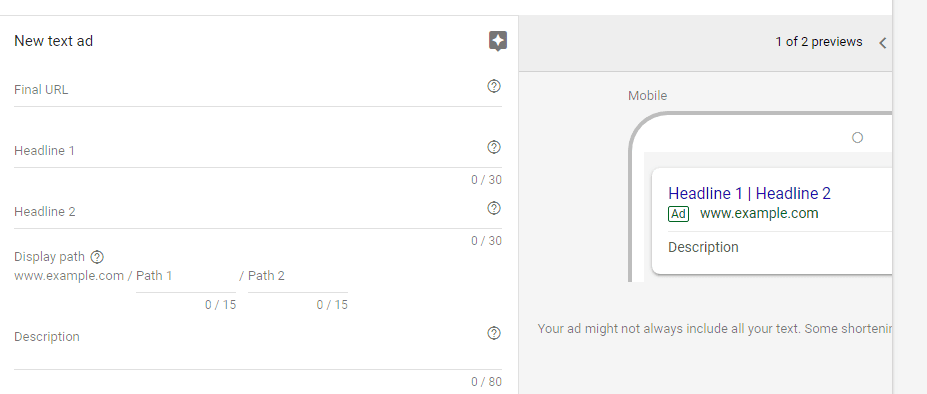927x394 pixels.
Task: Click in the Headline 2 field
Action: [258, 212]
